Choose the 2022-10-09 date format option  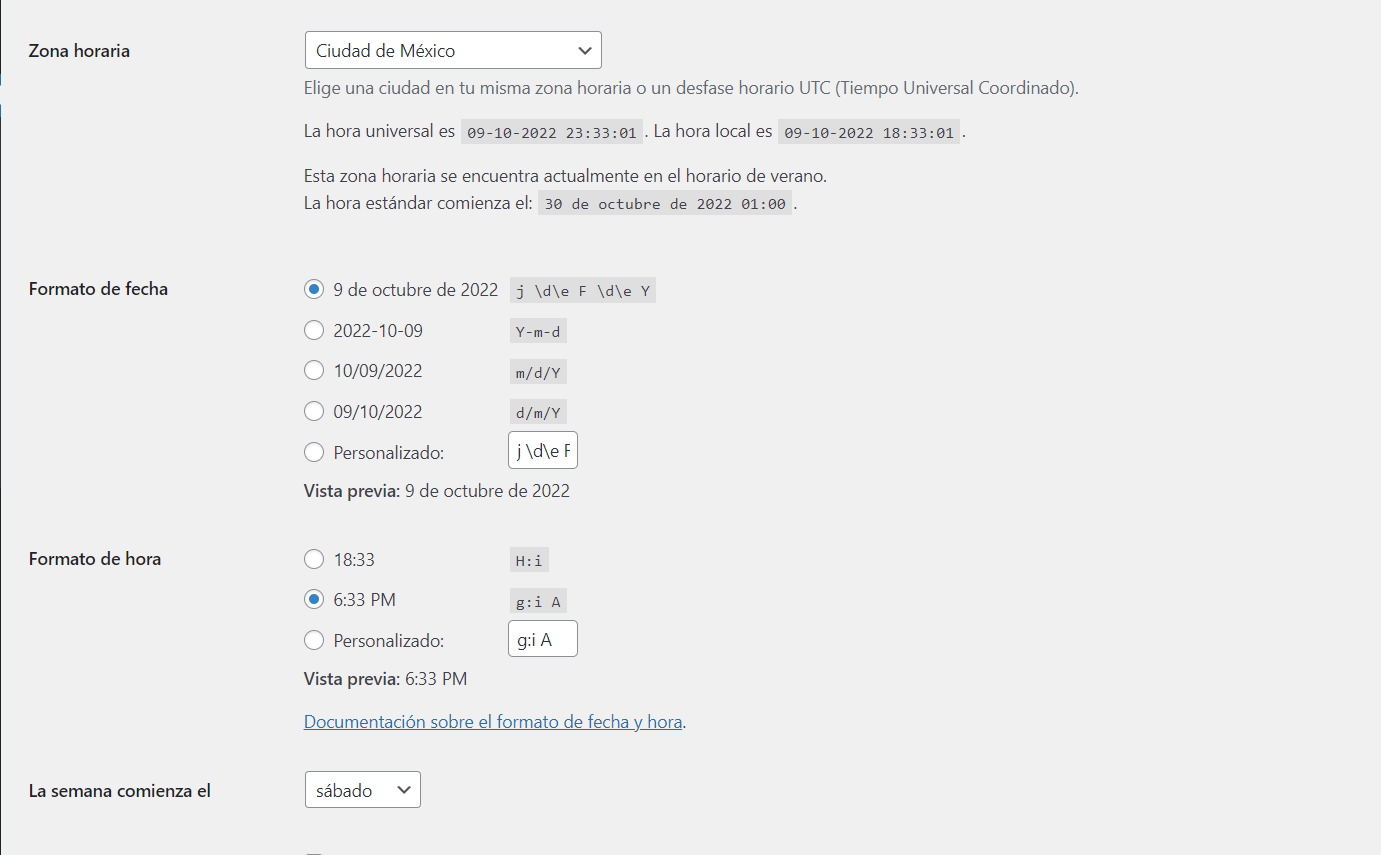click(314, 330)
